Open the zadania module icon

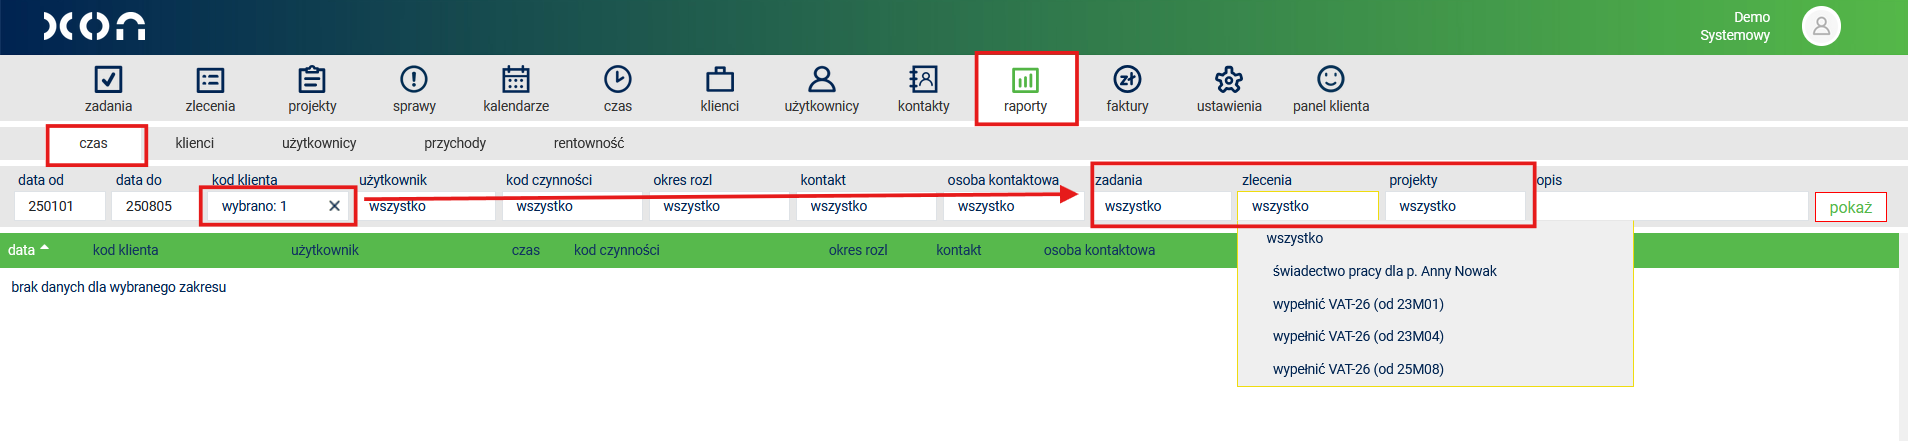pos(108,80)
